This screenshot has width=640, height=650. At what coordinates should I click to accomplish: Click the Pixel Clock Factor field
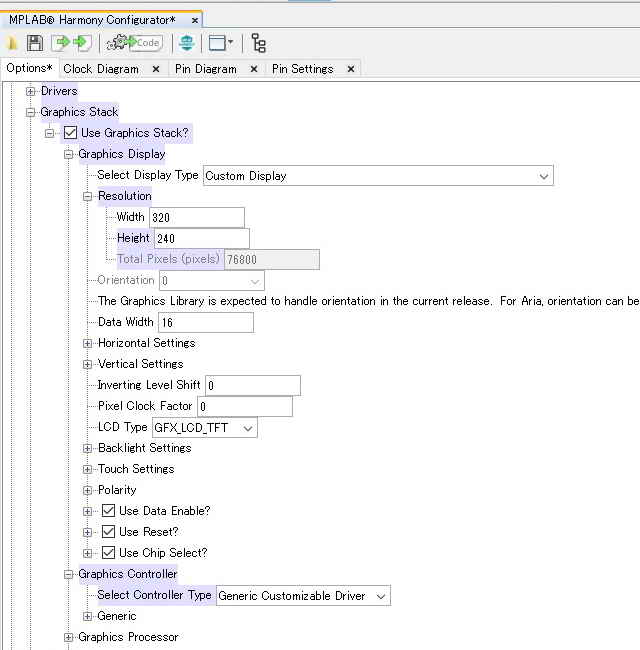point(244,407)
